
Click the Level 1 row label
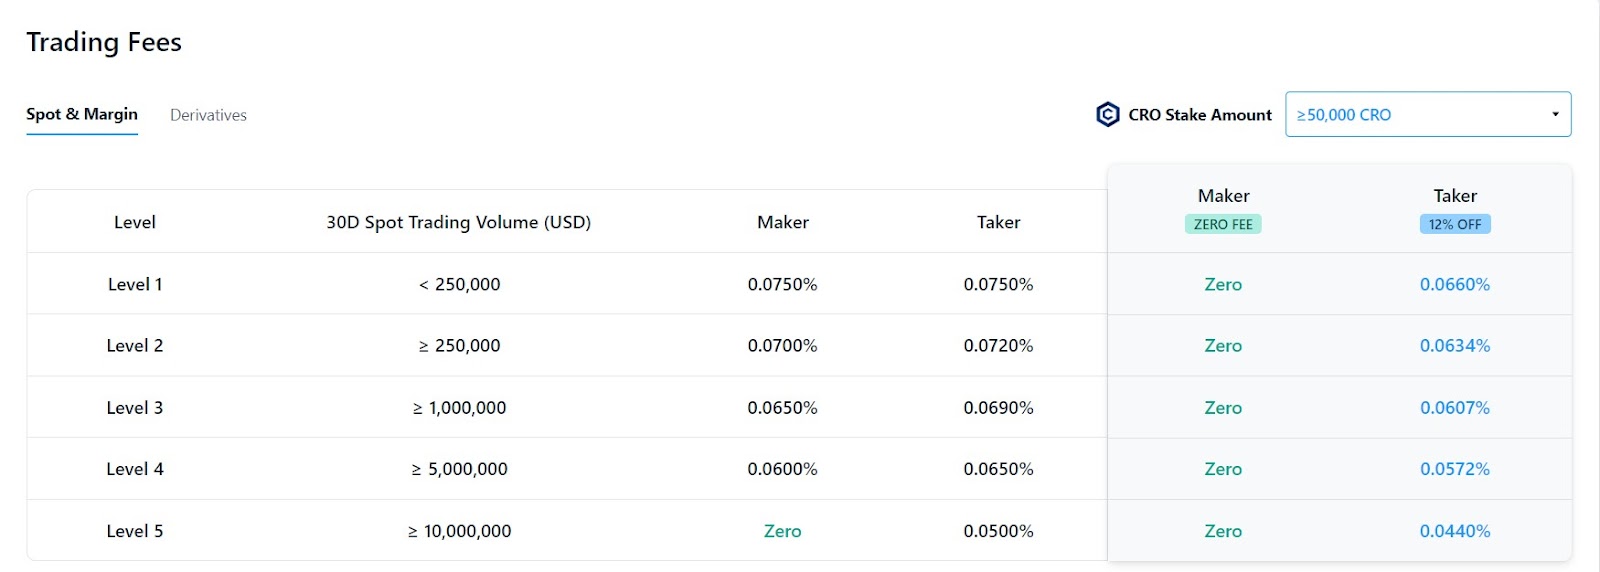[x=135, y=284]
